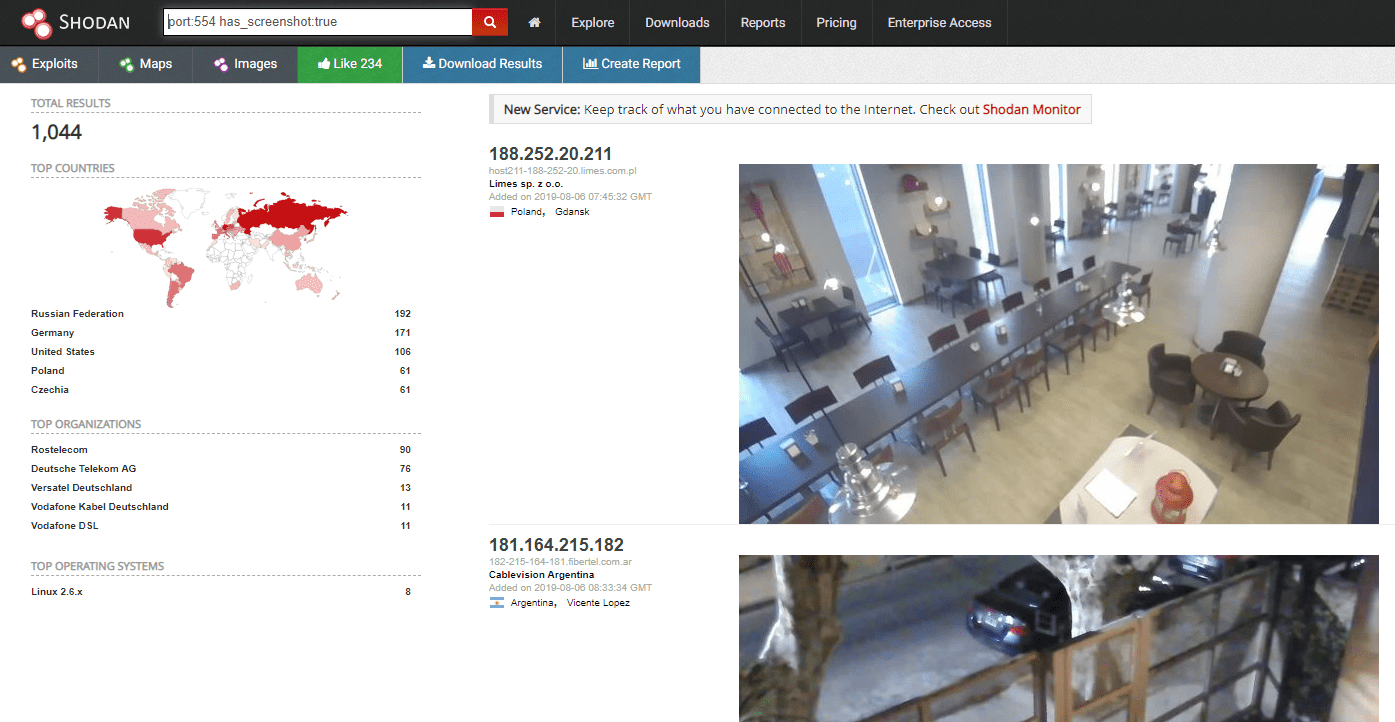Click Create Report button
The width and height of the screenshot is (1395, 722).
[631, 64]
